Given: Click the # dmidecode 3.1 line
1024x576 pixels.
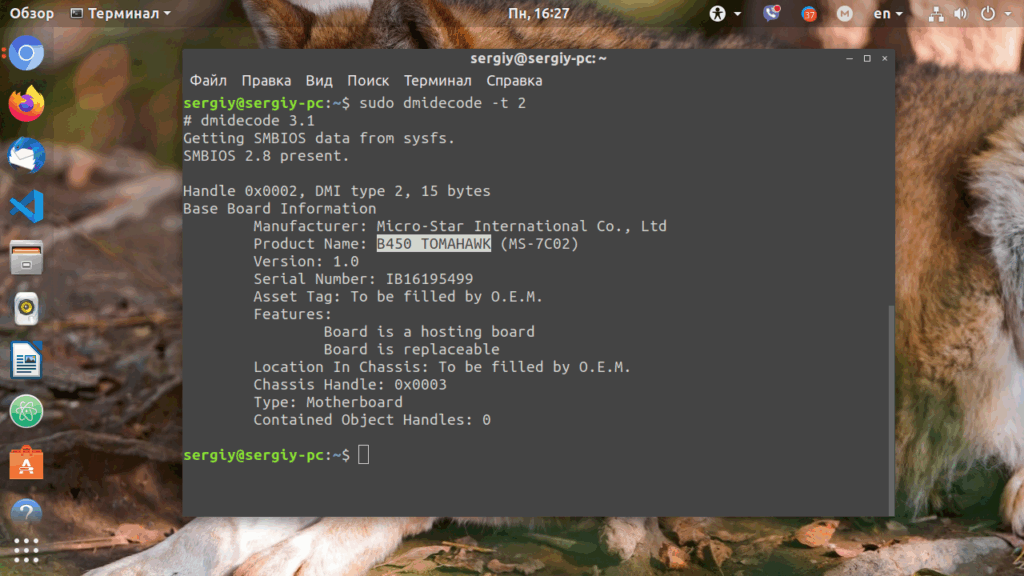Looking at the screenshot, I should tap(249, 120).
